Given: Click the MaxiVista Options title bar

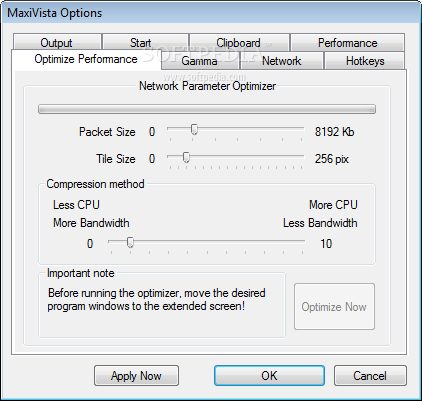Looking at the screenshot, I should [x=211, y=13].
